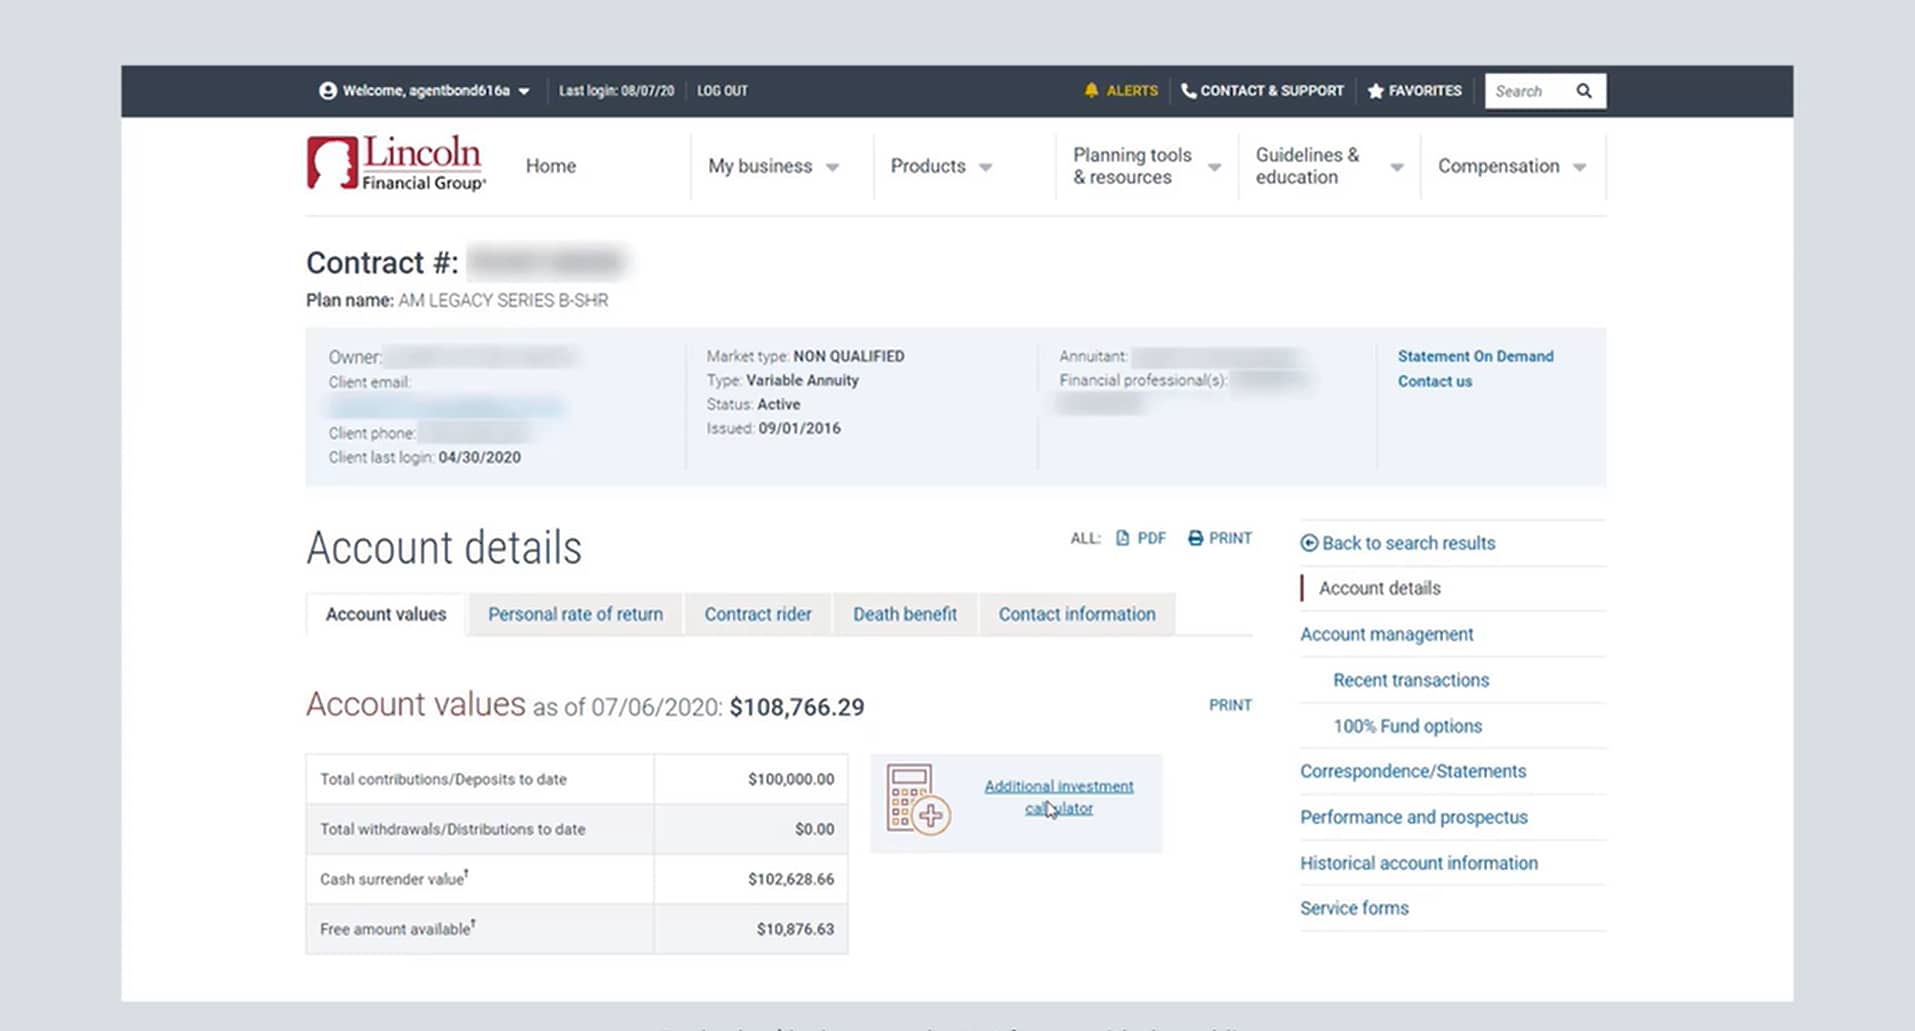Click the search magnifier icon

pos(1584,91)
